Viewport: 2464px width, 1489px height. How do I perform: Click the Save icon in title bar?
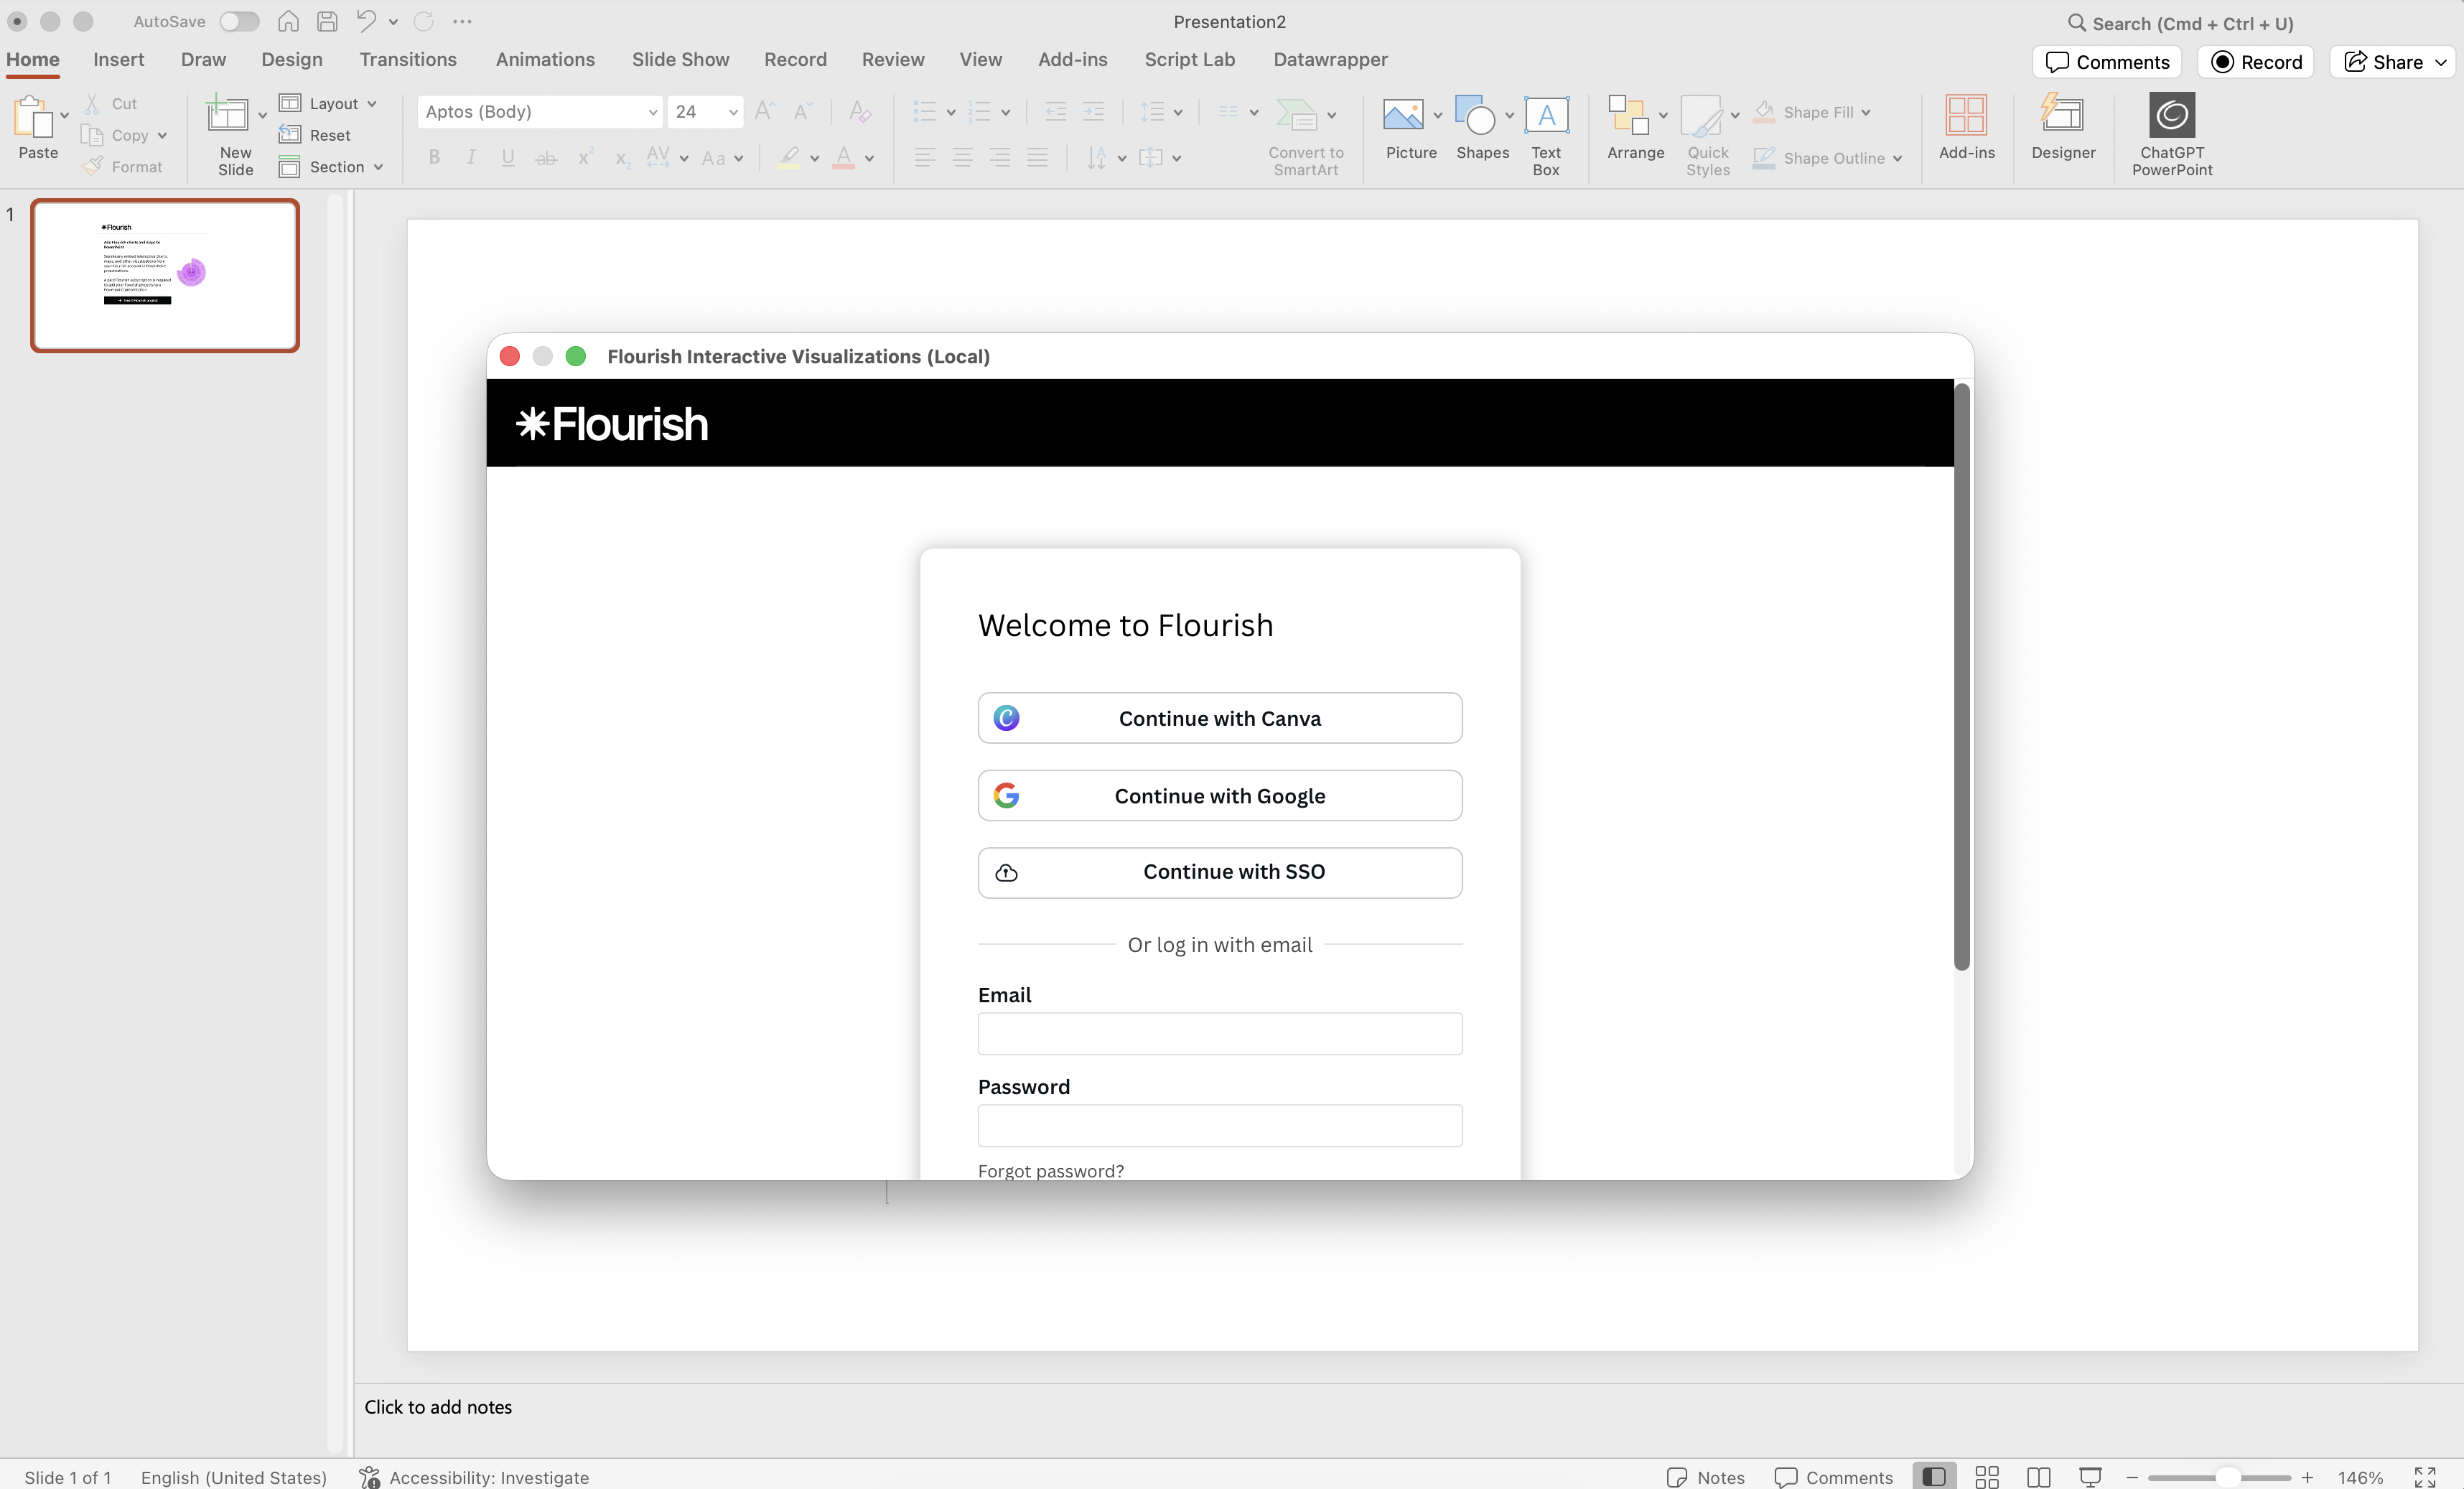(x=327, y=21)
